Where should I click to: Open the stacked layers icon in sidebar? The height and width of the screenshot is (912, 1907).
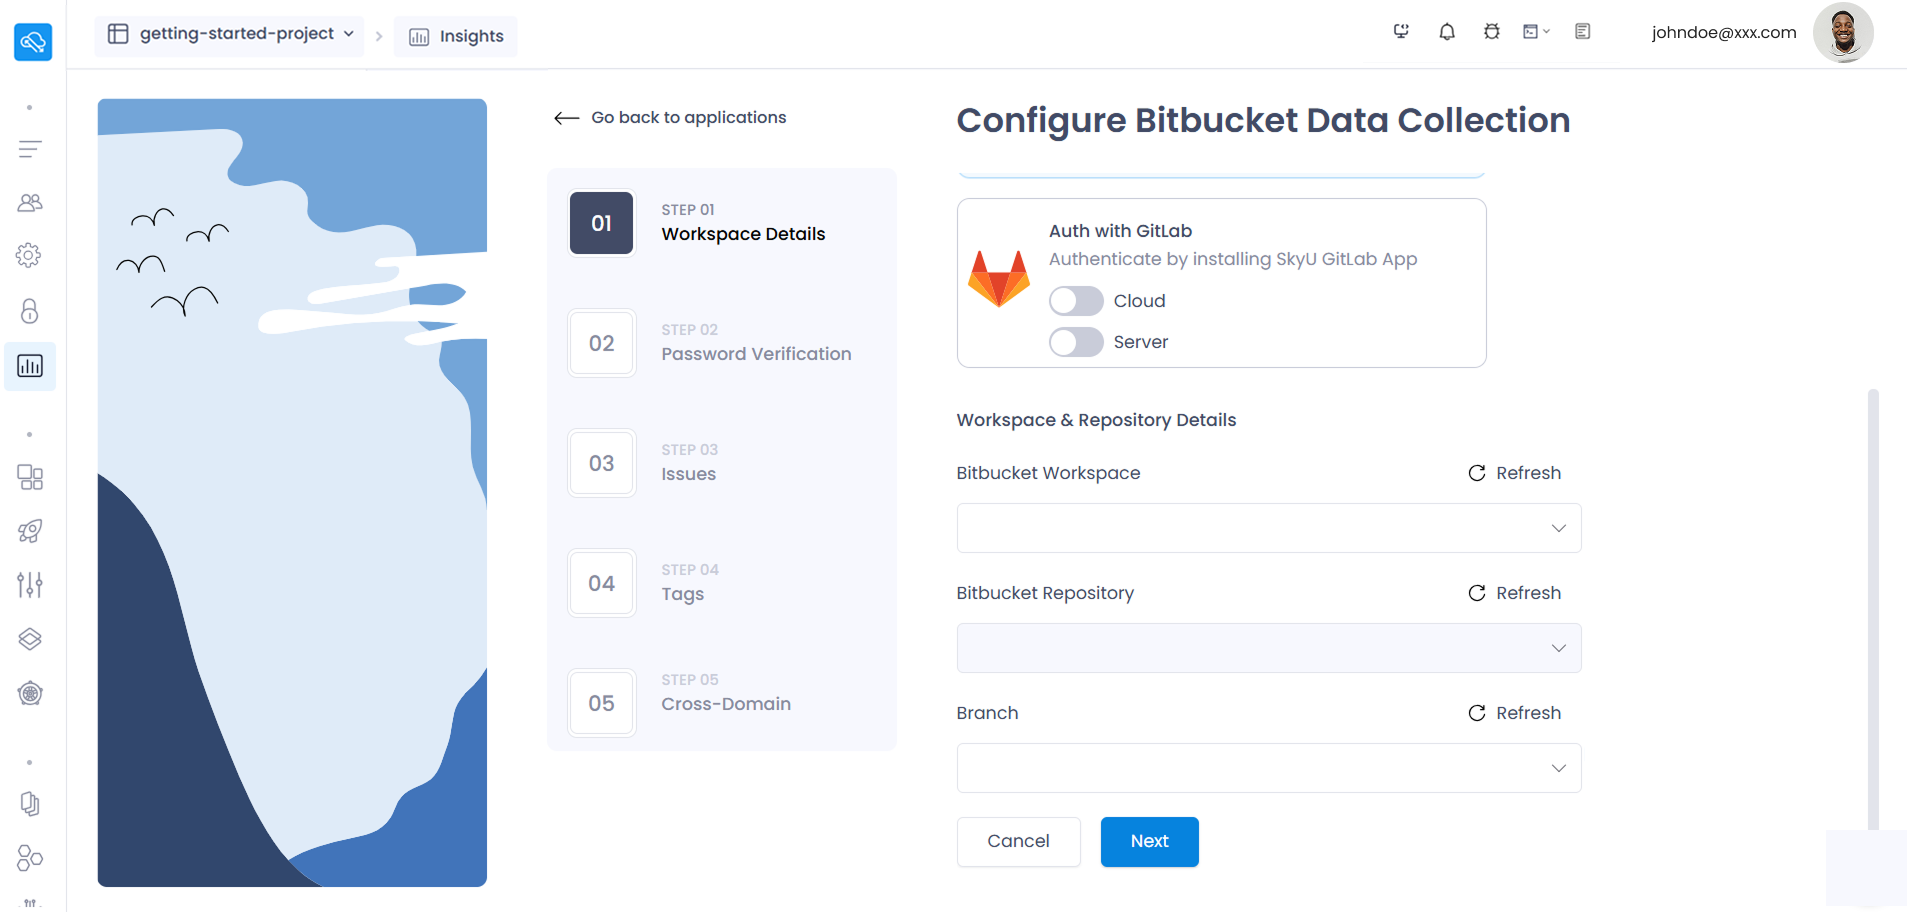(x=30, y=639)
